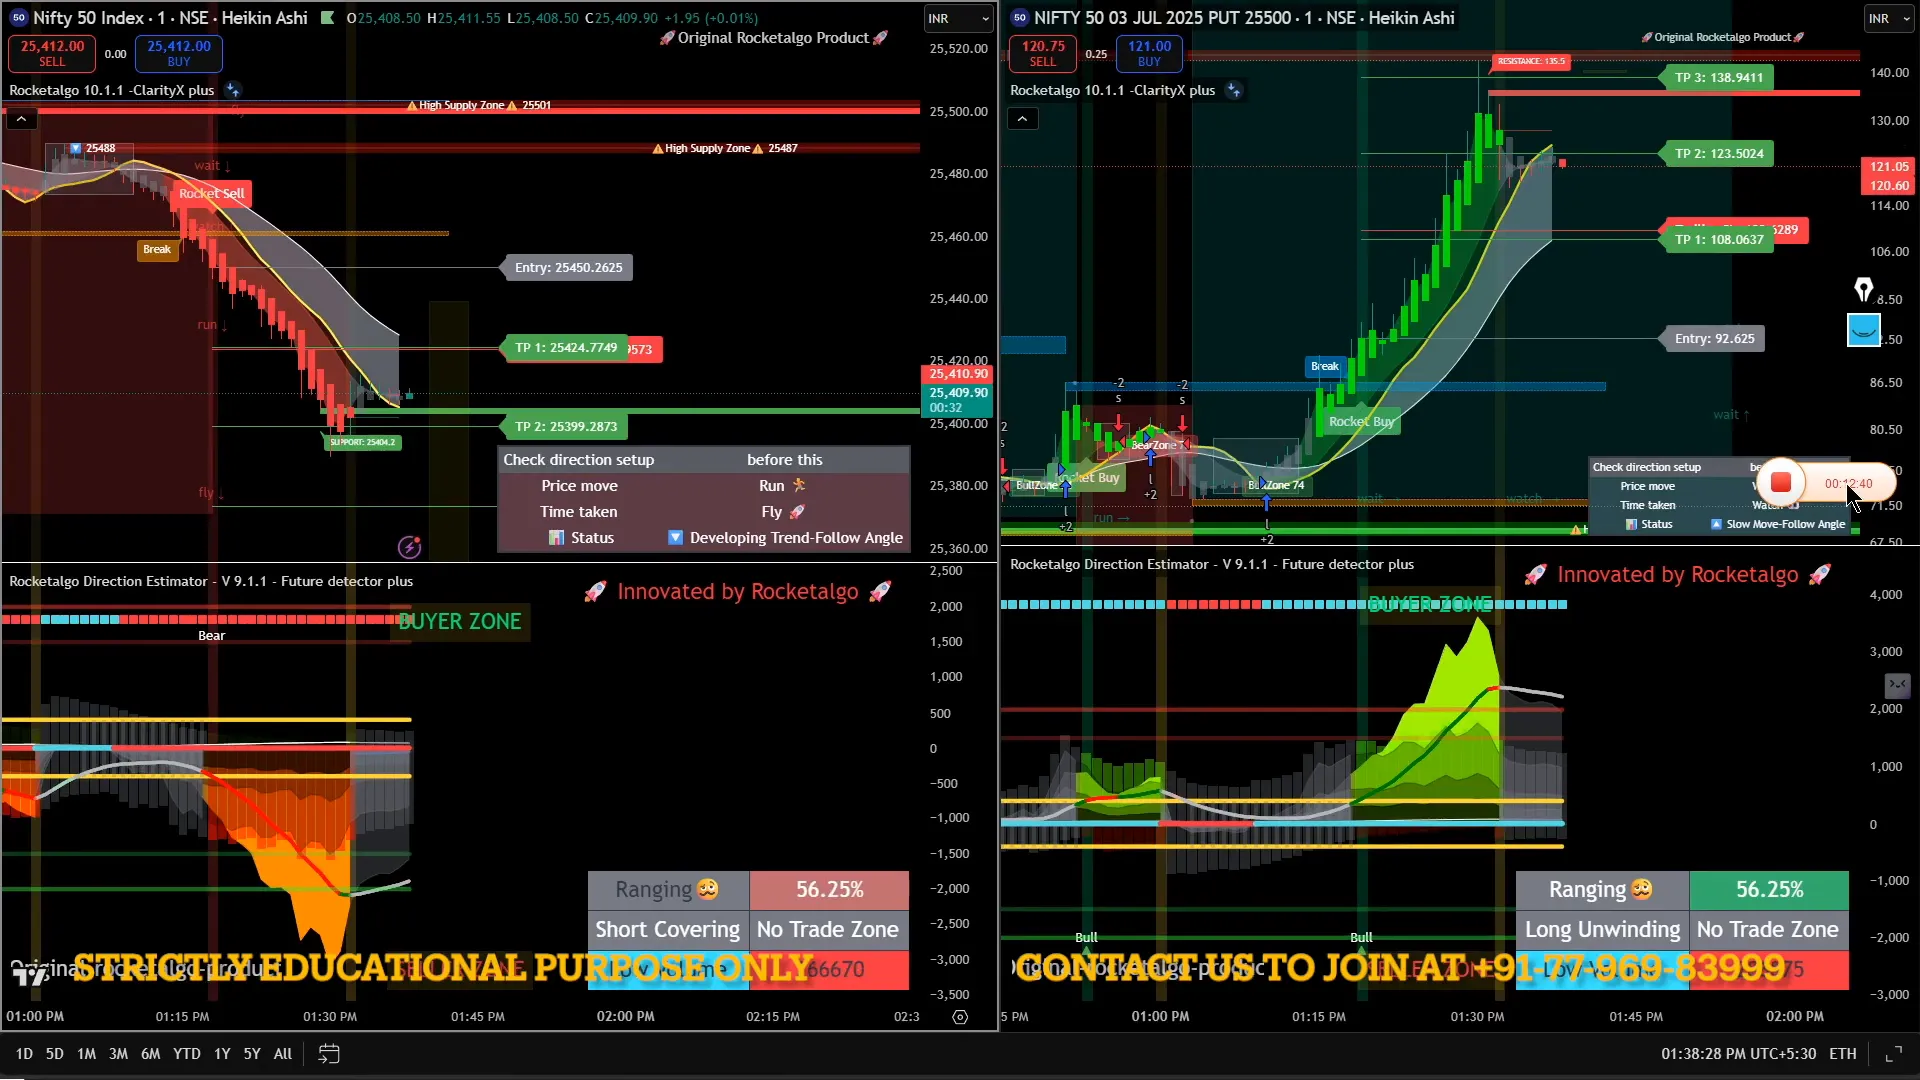Click the Go to date calendar icon
Screen dimensions: 1920x1080
click(329, 1053)
